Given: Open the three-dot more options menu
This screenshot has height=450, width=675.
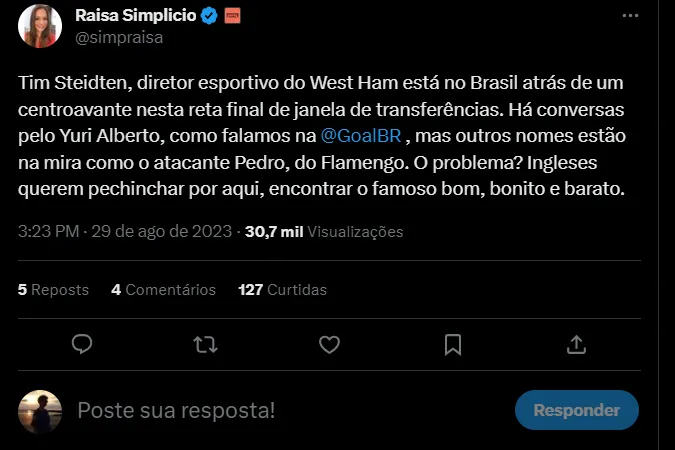Looking at the screenshot, I should pyautogui.click(x=630, y=16).
